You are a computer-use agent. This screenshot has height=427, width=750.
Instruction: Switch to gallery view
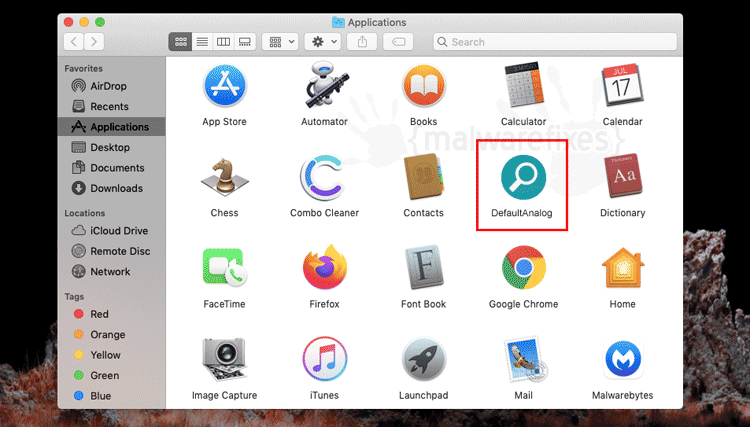click(x=245, y=42)
